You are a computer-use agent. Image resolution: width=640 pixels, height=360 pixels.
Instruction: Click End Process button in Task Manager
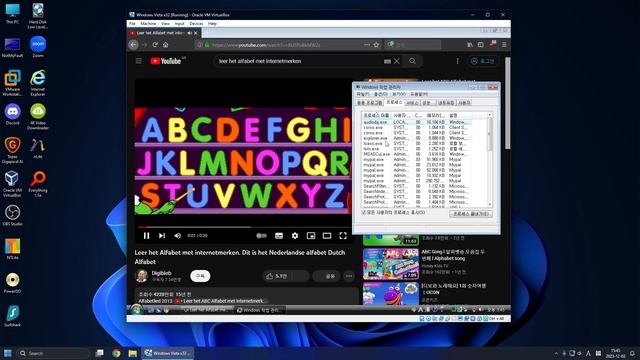(x=471, y=214)
